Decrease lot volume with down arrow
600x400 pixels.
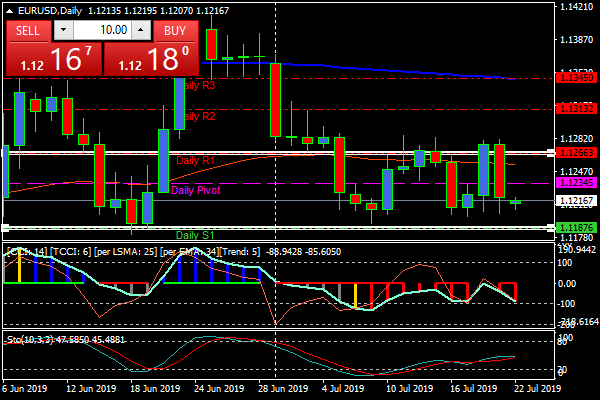pyautogui.click(x=64, y=30)
